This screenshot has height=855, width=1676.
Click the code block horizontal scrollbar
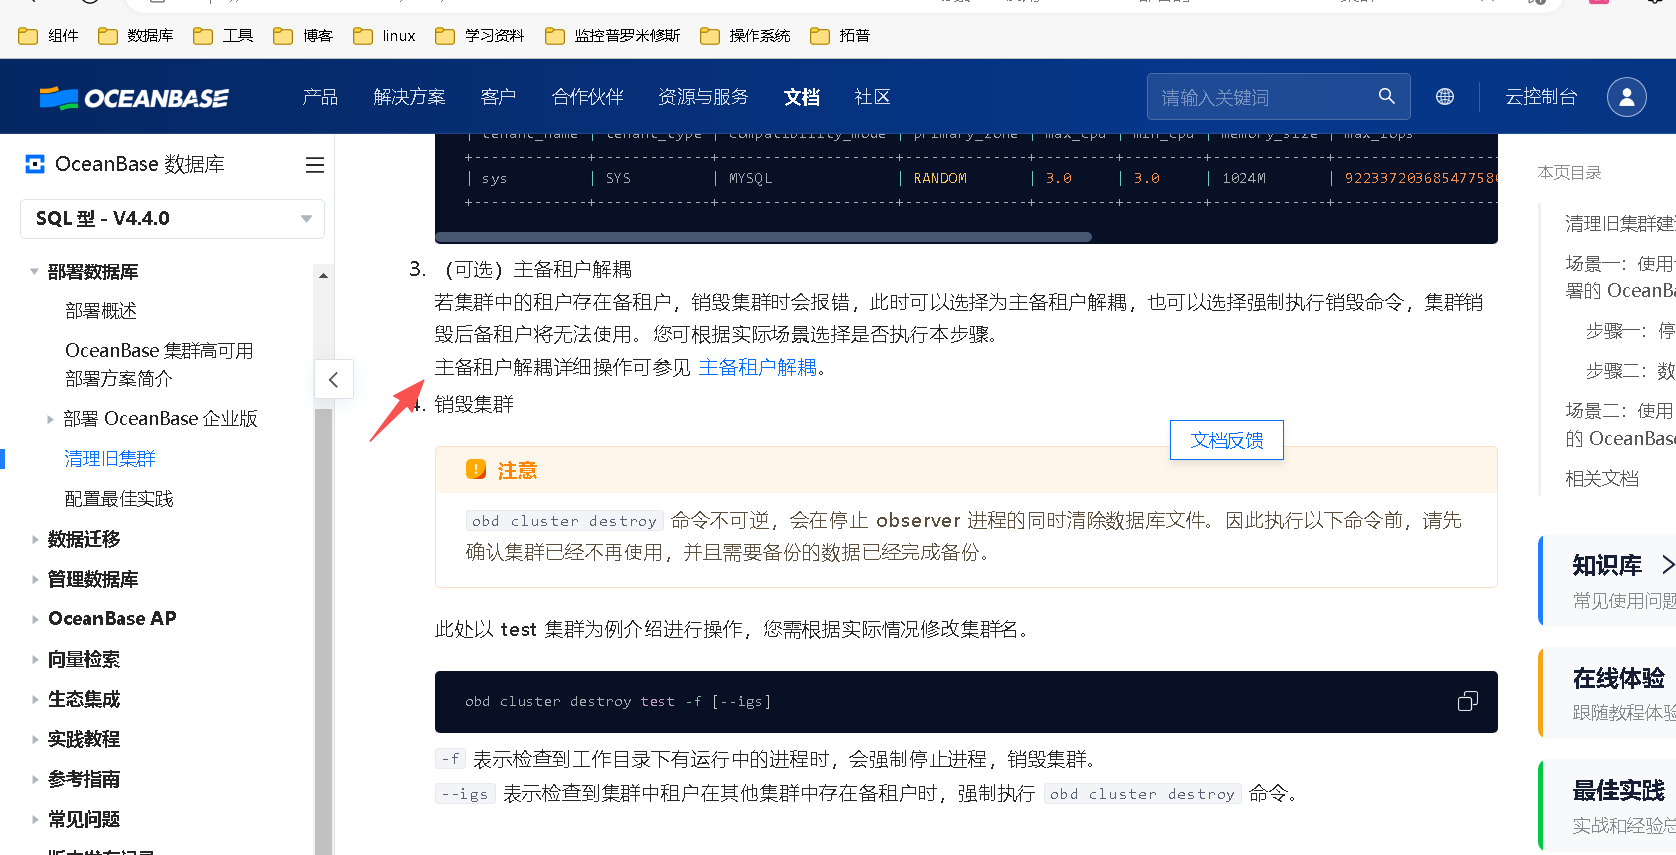click(x=763, y=237)
